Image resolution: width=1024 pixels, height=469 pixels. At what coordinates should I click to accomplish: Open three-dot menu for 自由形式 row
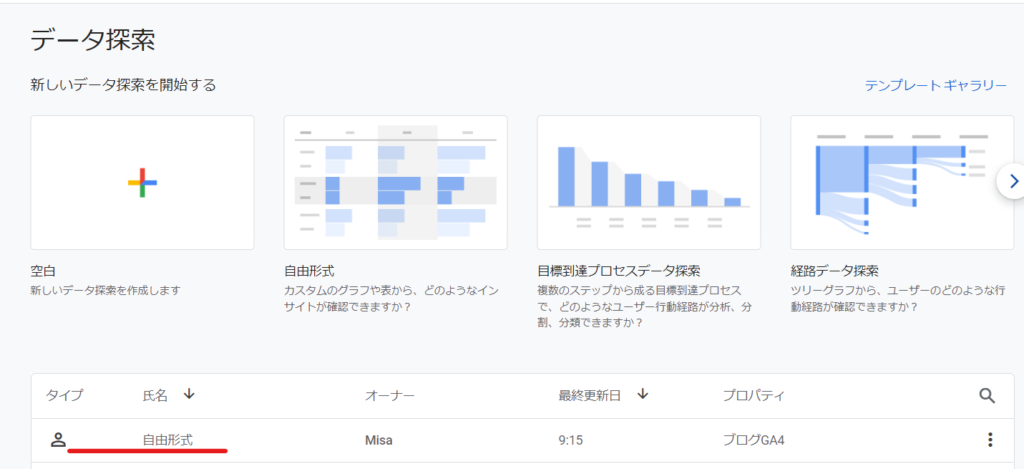coord(990,440)
